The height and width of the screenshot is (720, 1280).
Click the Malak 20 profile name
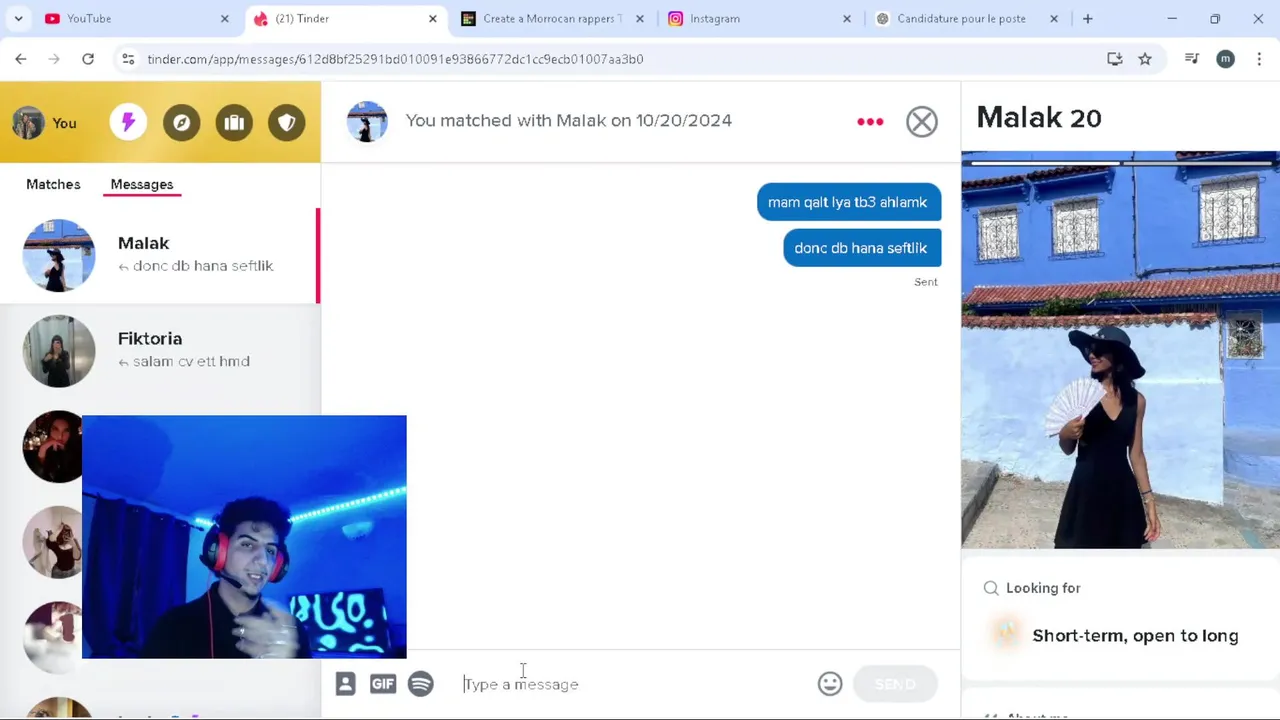pyautogui.click(x=1039, y=118)
